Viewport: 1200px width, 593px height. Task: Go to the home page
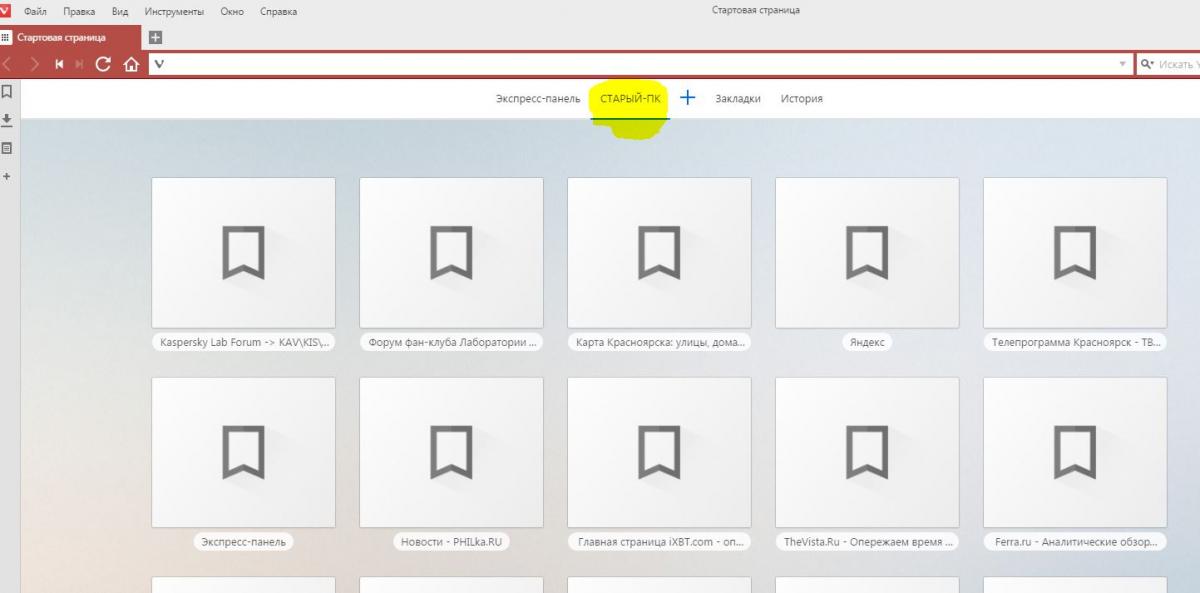click(130, 64)
